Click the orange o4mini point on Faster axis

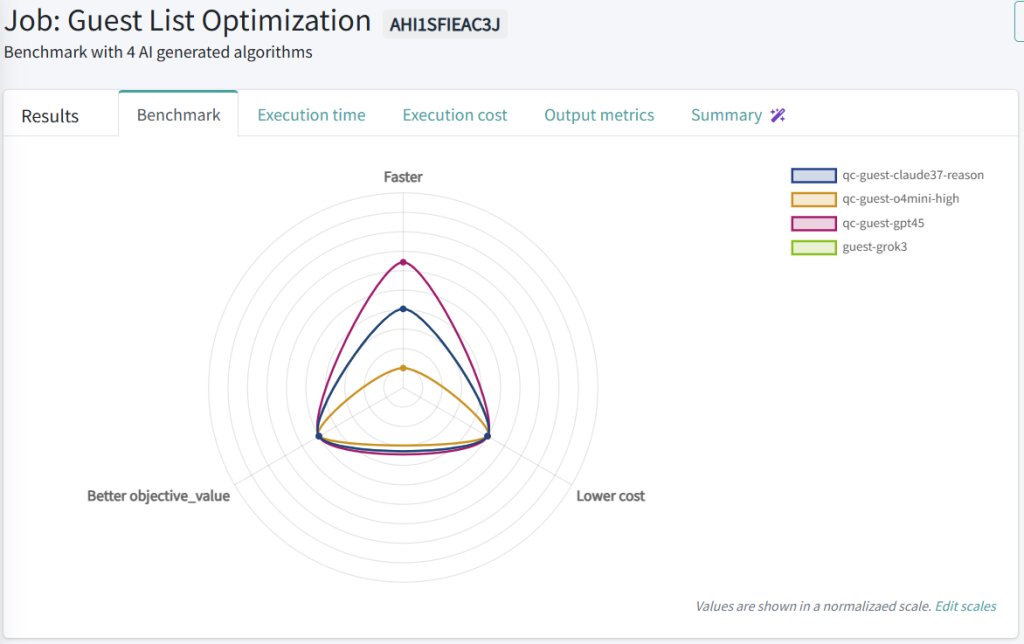point(403,368)
